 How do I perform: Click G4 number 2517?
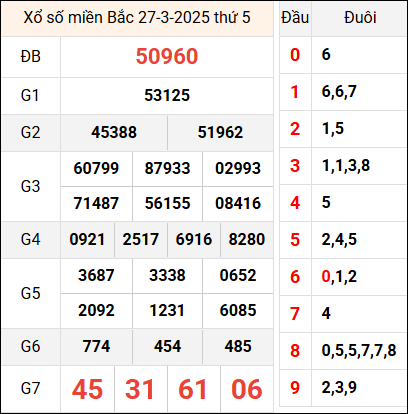tap(141, 239)
